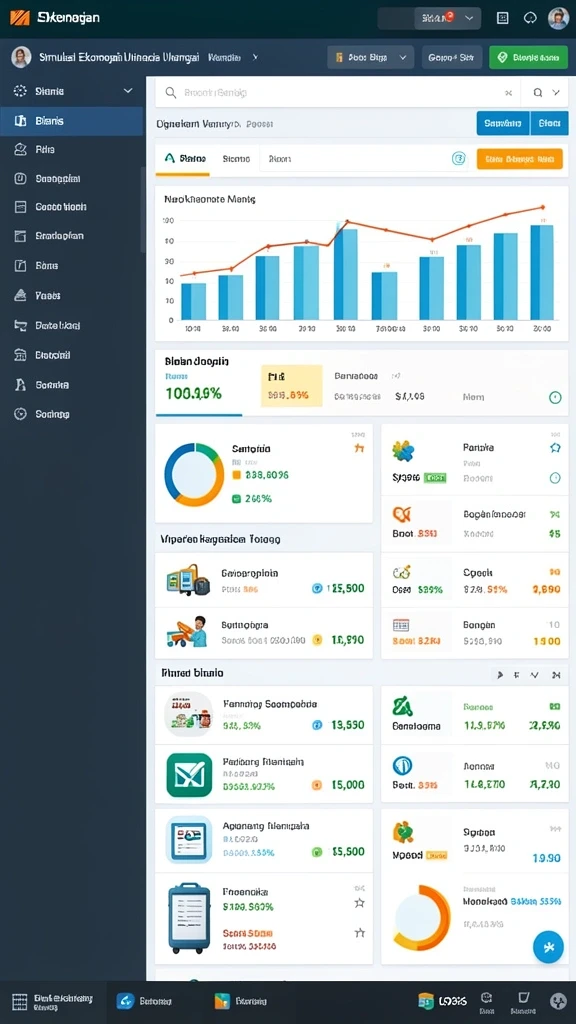The height and width of the screenshot is (1024, 576).
Task: Click the magnifier icon in the search field
Action: pyautogui.click(x=171, y=93)
